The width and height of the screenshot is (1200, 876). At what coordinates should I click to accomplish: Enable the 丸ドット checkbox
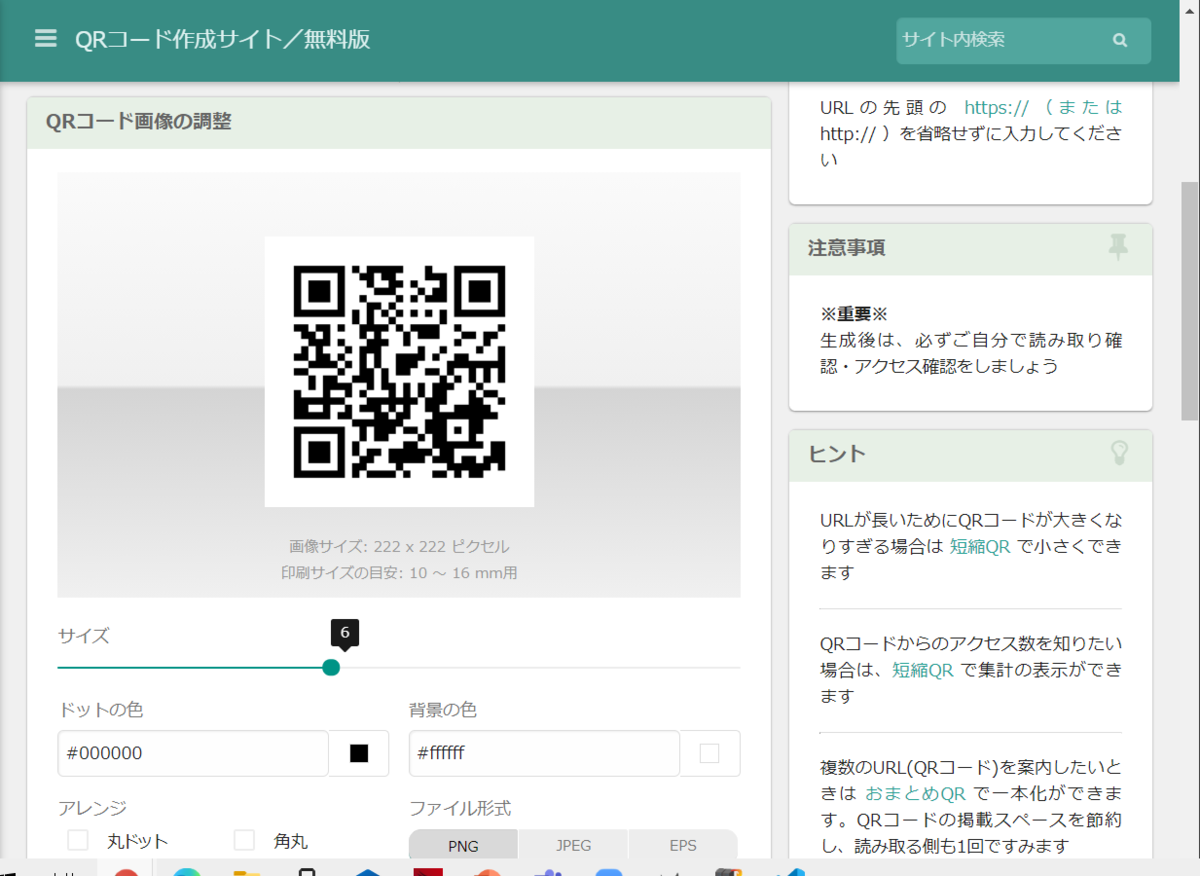[x=78, y=840]
